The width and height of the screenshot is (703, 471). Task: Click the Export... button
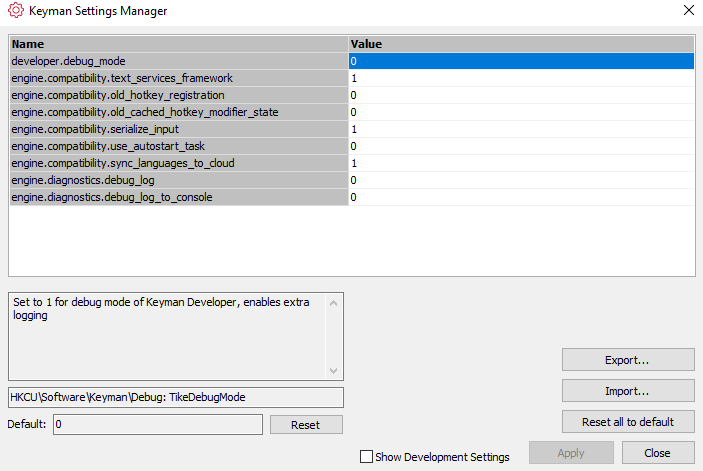628,360
